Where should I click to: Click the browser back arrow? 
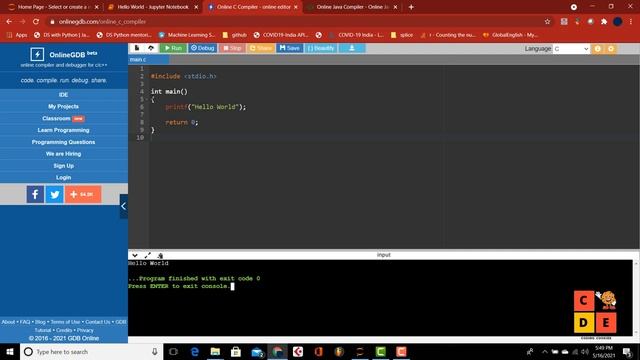click(x=9, y=22)
